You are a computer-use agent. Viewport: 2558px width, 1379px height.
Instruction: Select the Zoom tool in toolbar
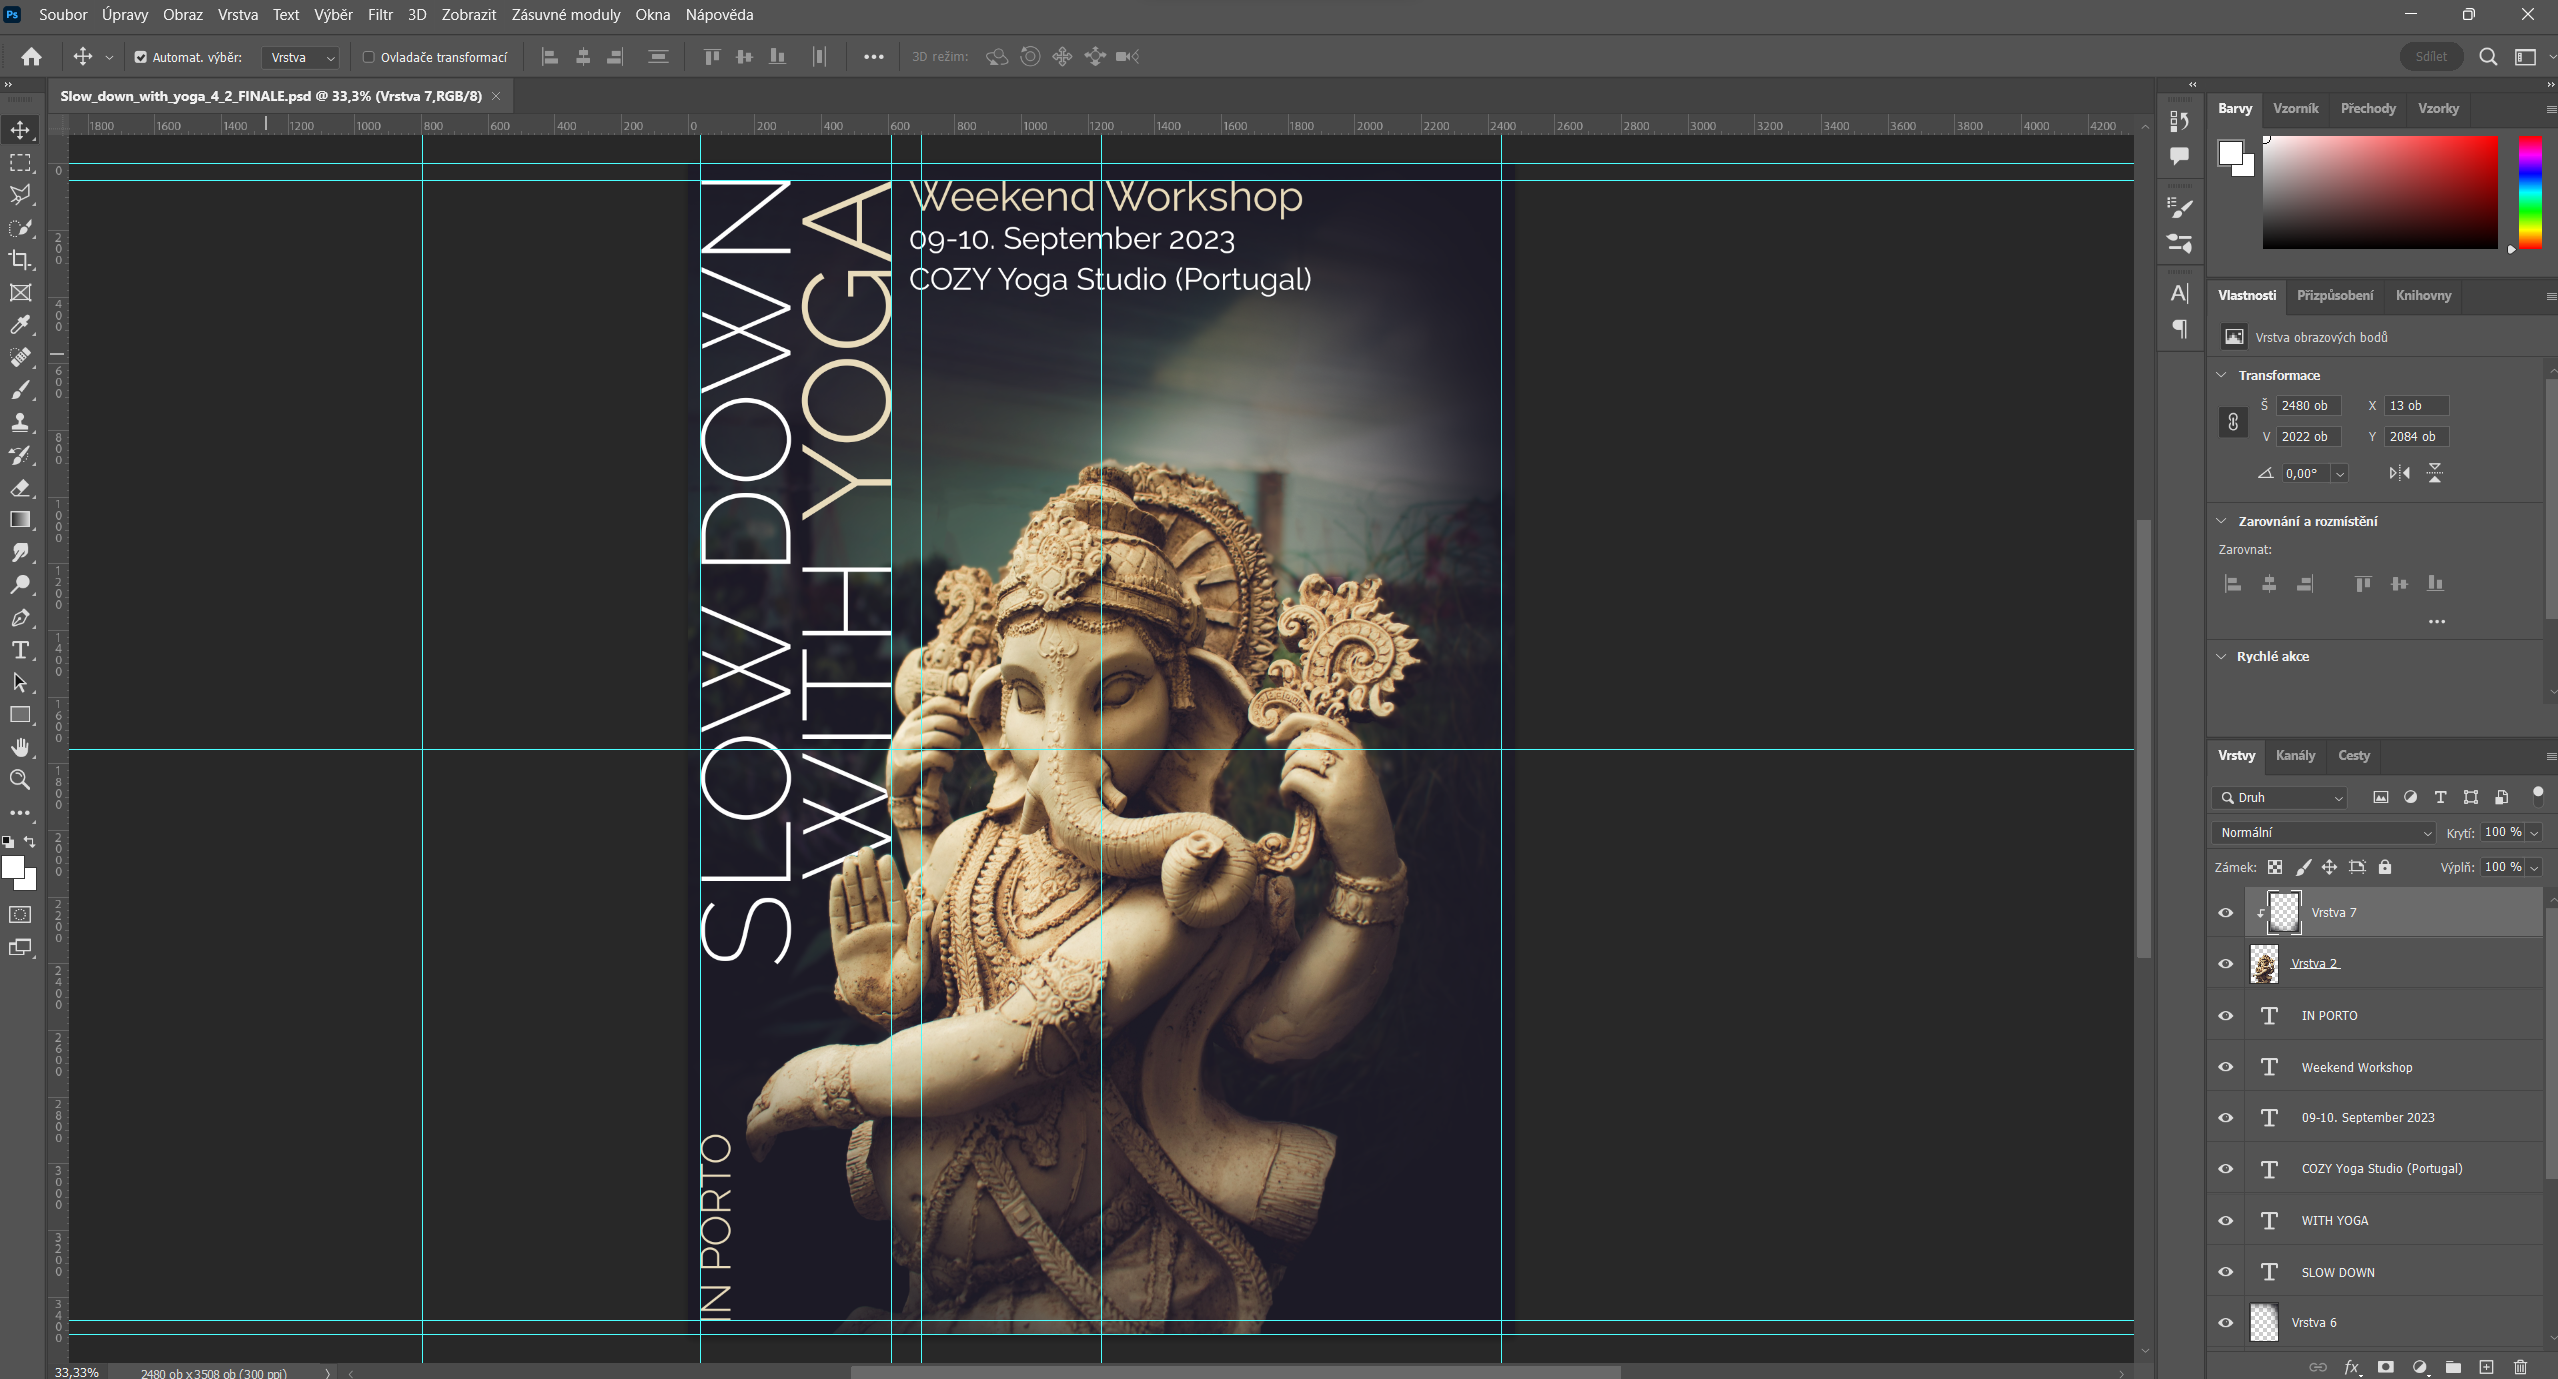click(x=20, y=780)
